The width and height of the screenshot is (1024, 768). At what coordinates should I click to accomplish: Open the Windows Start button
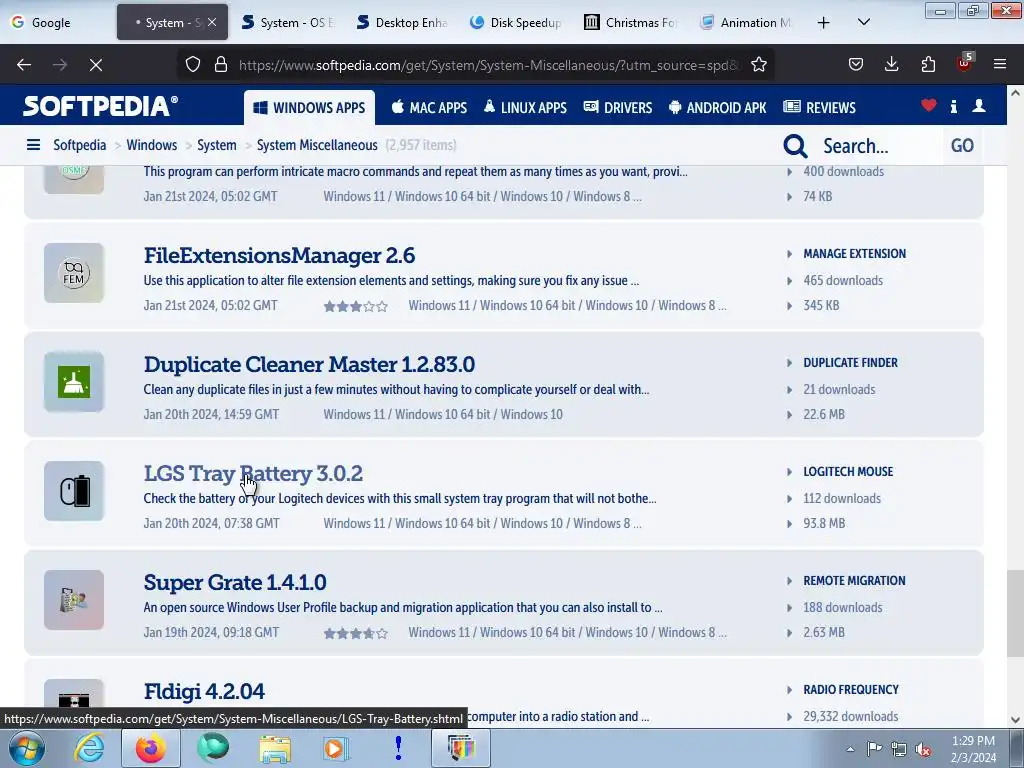26,748
